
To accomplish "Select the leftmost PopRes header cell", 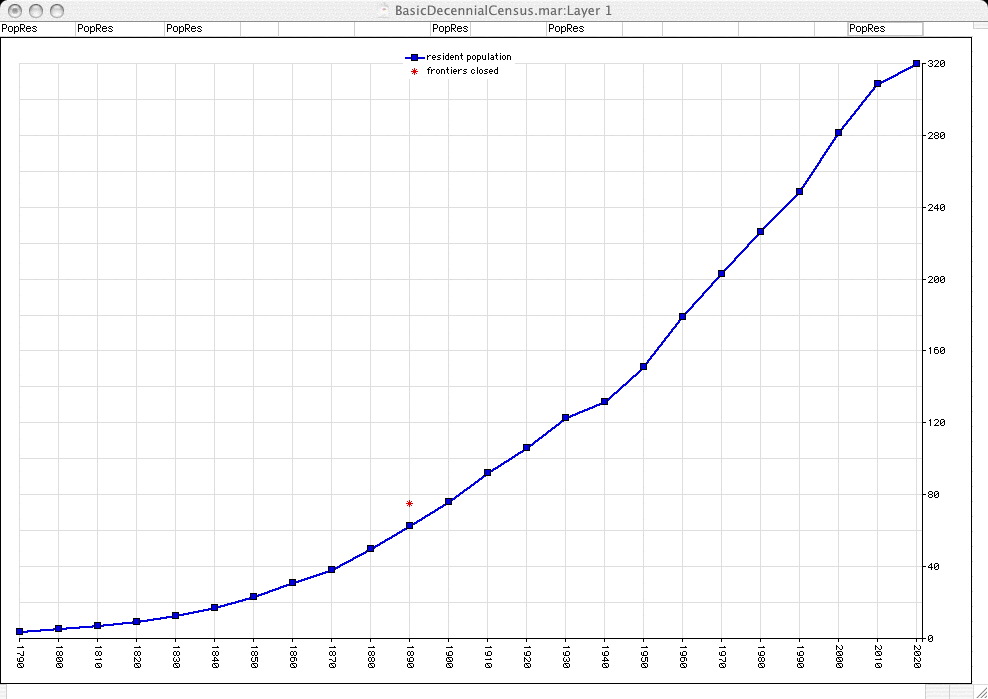I will (x=20, y=29).
